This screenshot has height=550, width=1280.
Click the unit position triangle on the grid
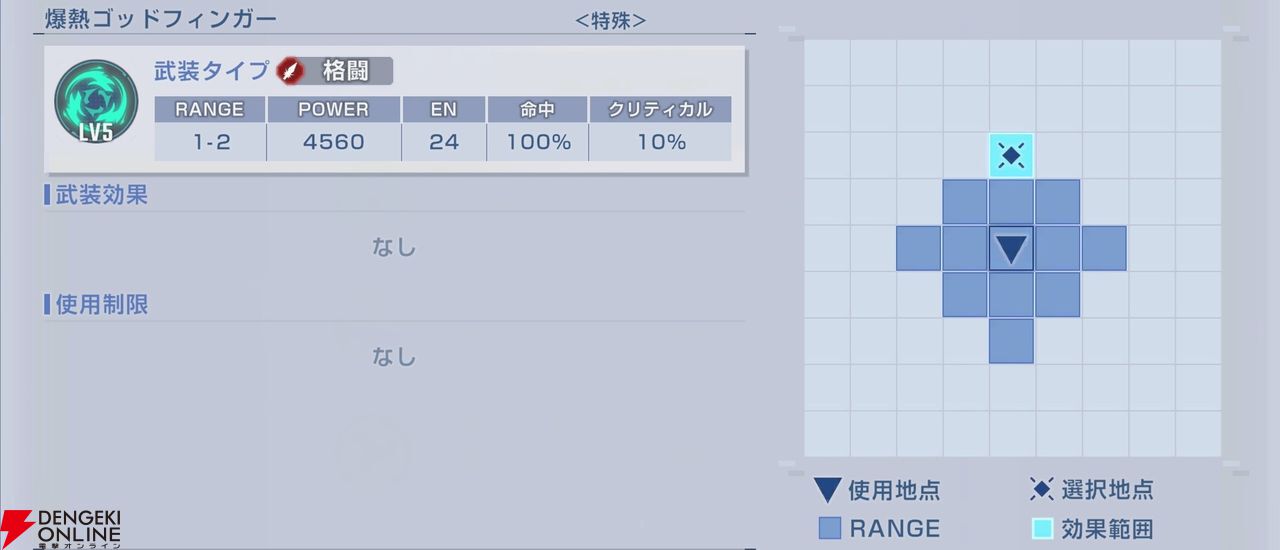1011,248
